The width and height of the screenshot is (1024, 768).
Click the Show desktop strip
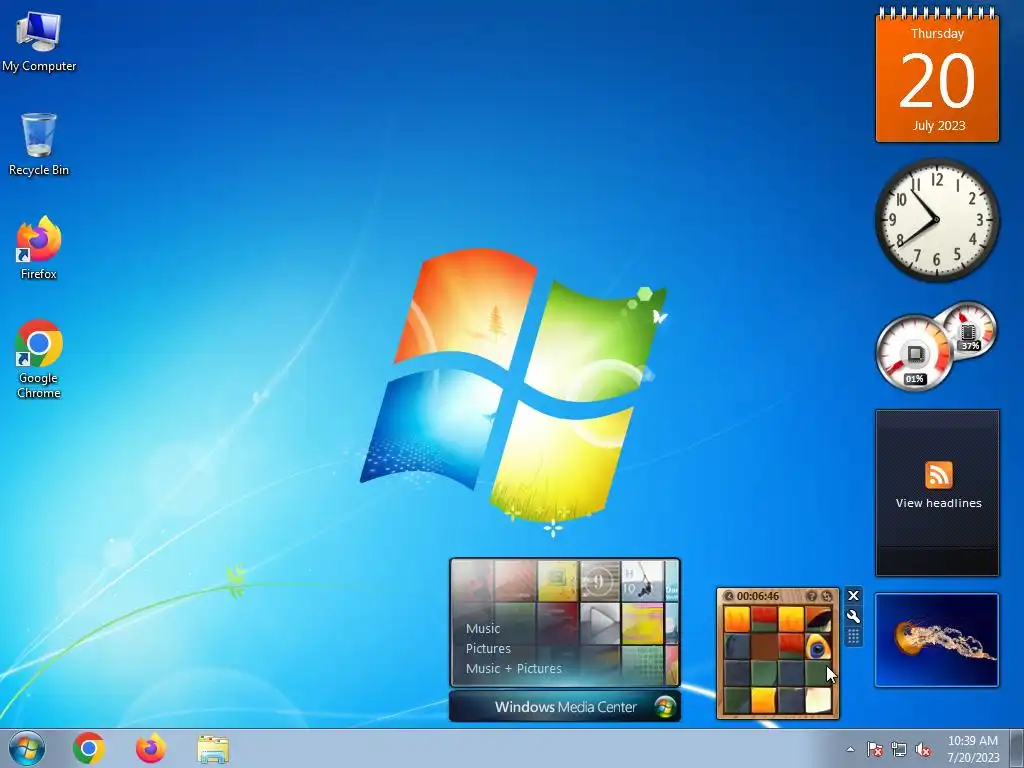(1017, 748)
